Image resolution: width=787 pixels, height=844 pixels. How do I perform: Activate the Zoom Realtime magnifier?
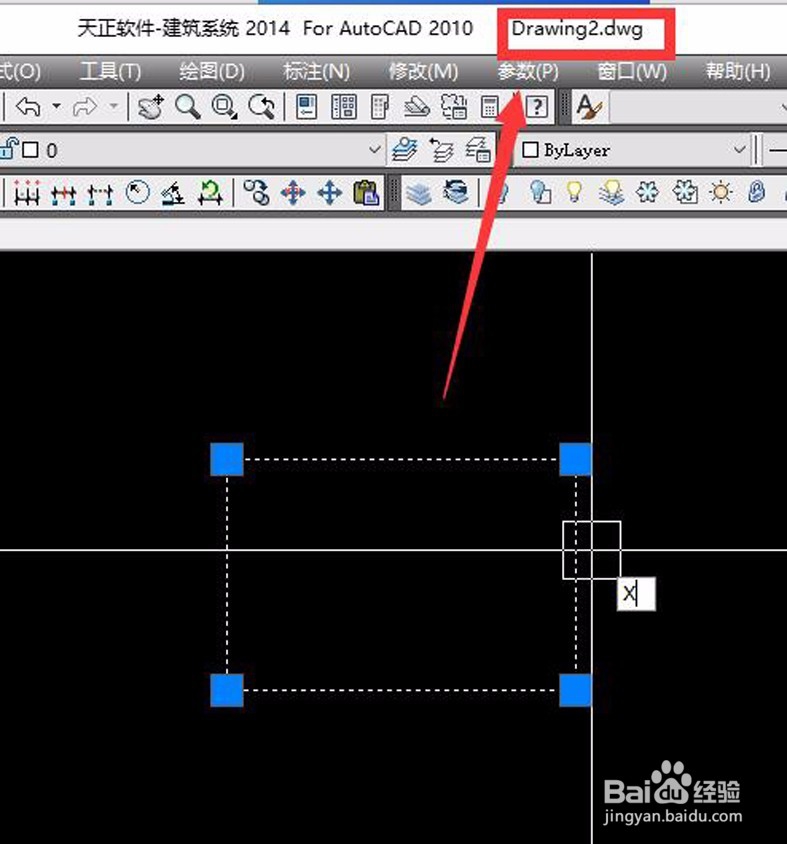(x=187, y=107)
